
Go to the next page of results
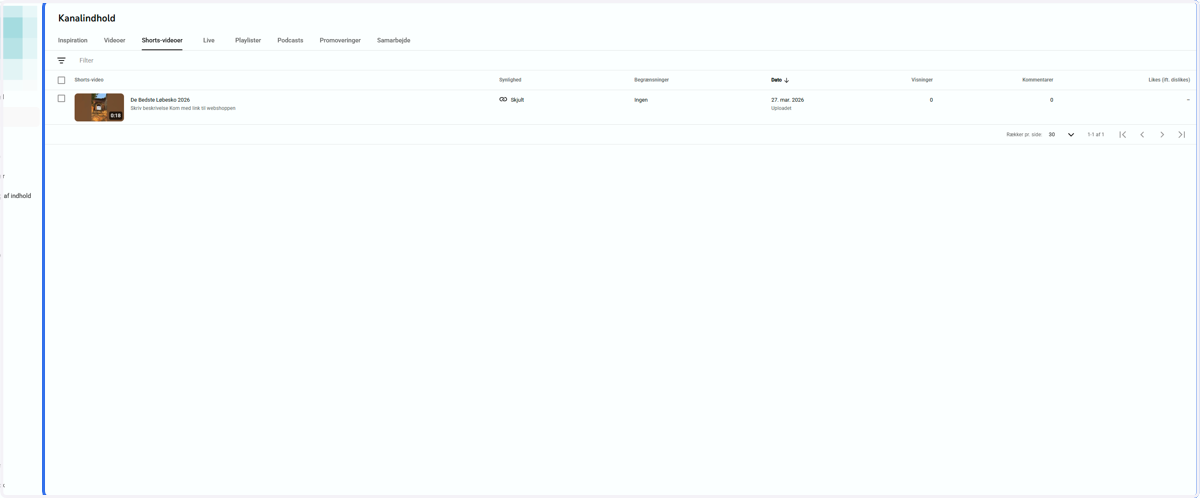tap(1162, 134)
